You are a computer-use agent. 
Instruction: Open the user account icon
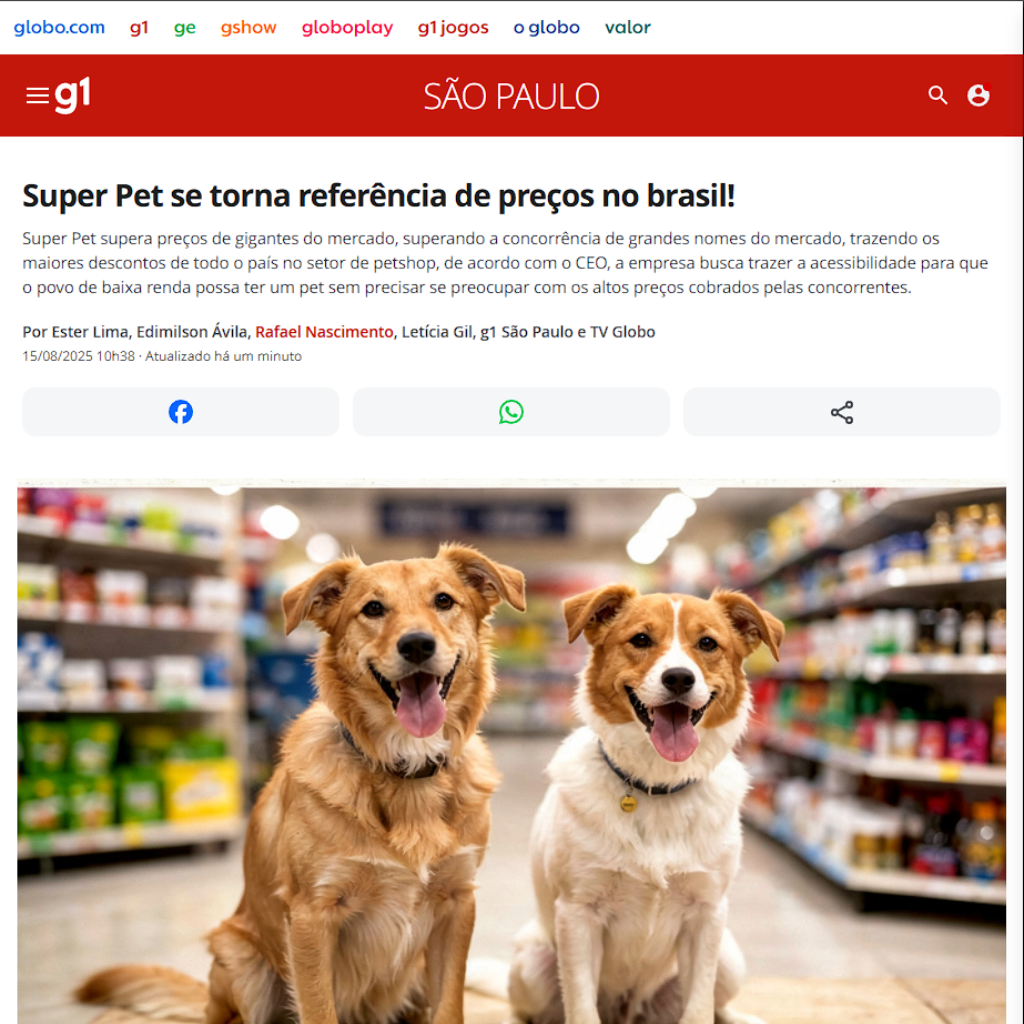tap(978, 95)
